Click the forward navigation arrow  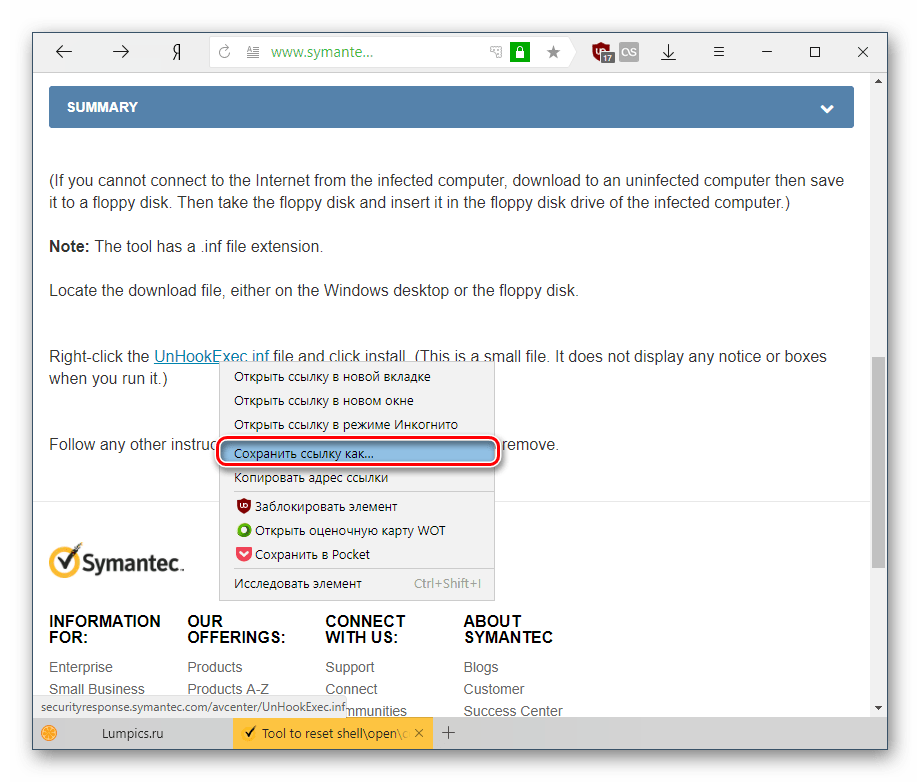[121, 52]
